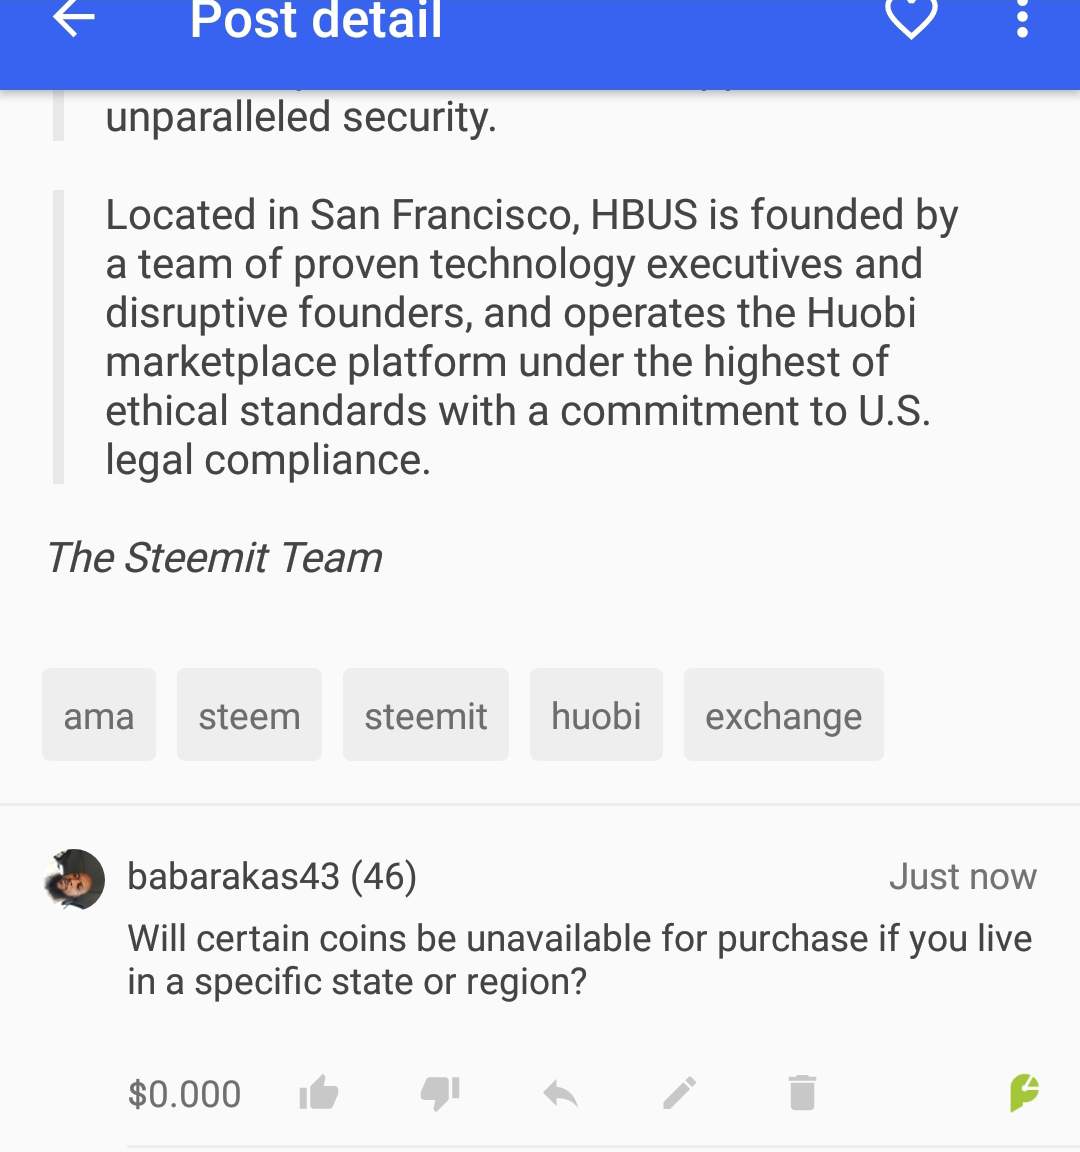Tap the green eSteem leaf icon
This screenshot has width=1080, height=1152.
pyautogui.click(x=1024, y=1093)
